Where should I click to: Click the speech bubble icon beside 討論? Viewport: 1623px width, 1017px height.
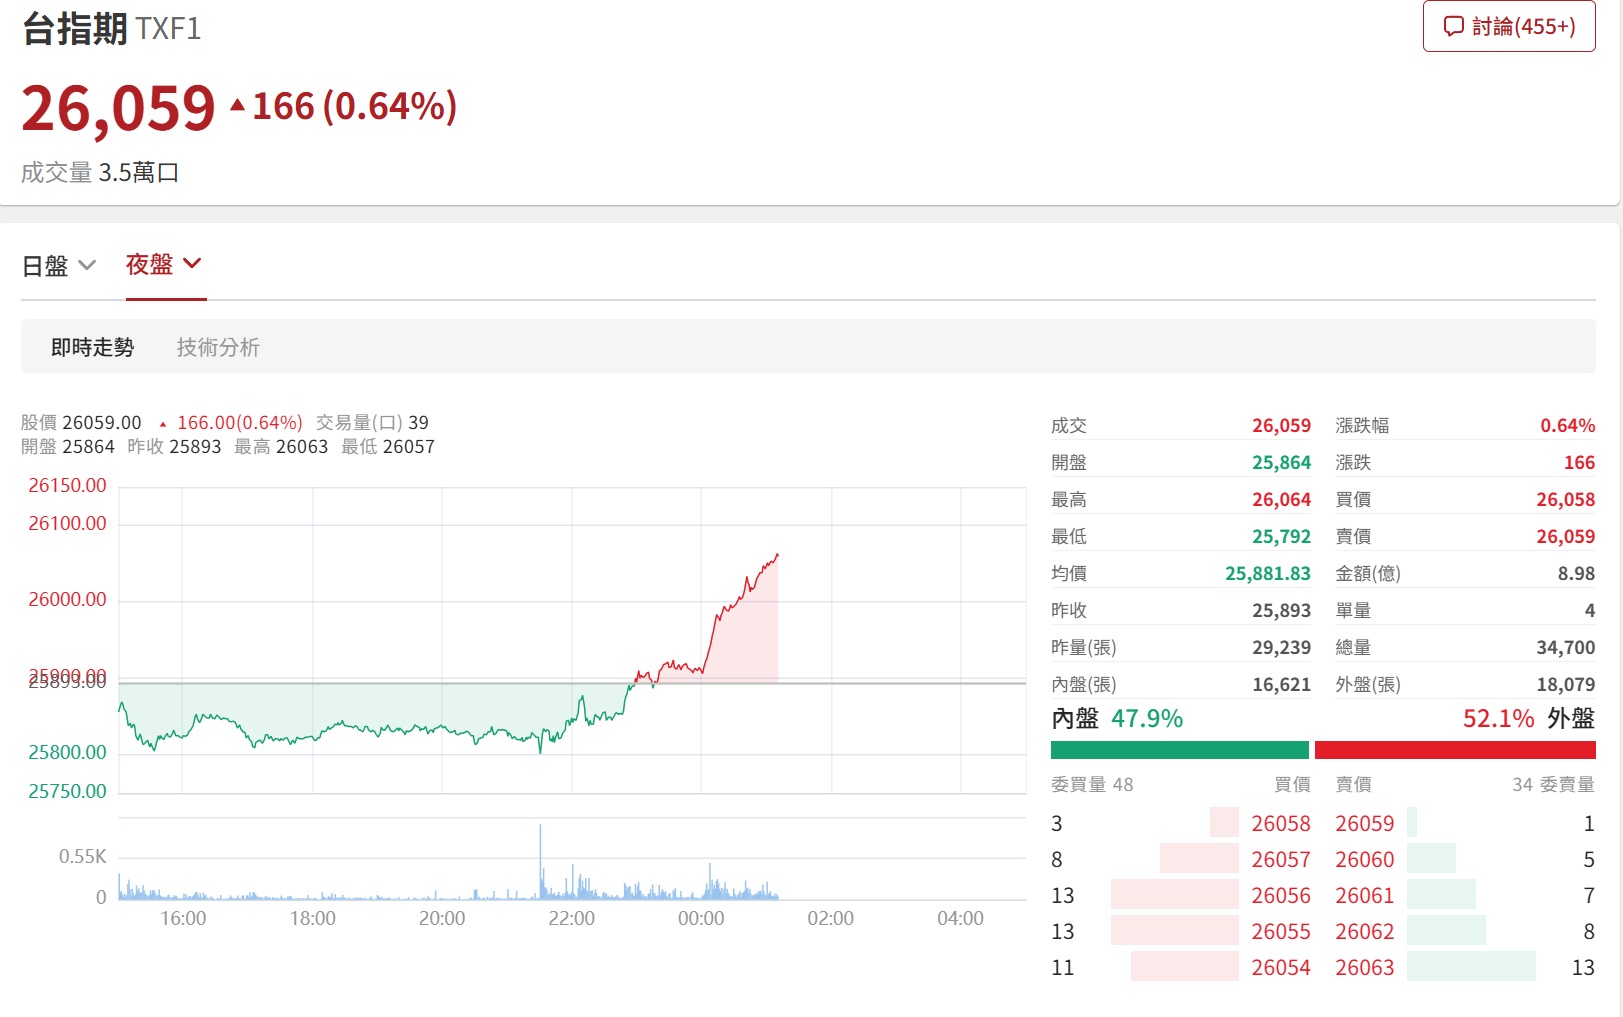coord(1453,27)
